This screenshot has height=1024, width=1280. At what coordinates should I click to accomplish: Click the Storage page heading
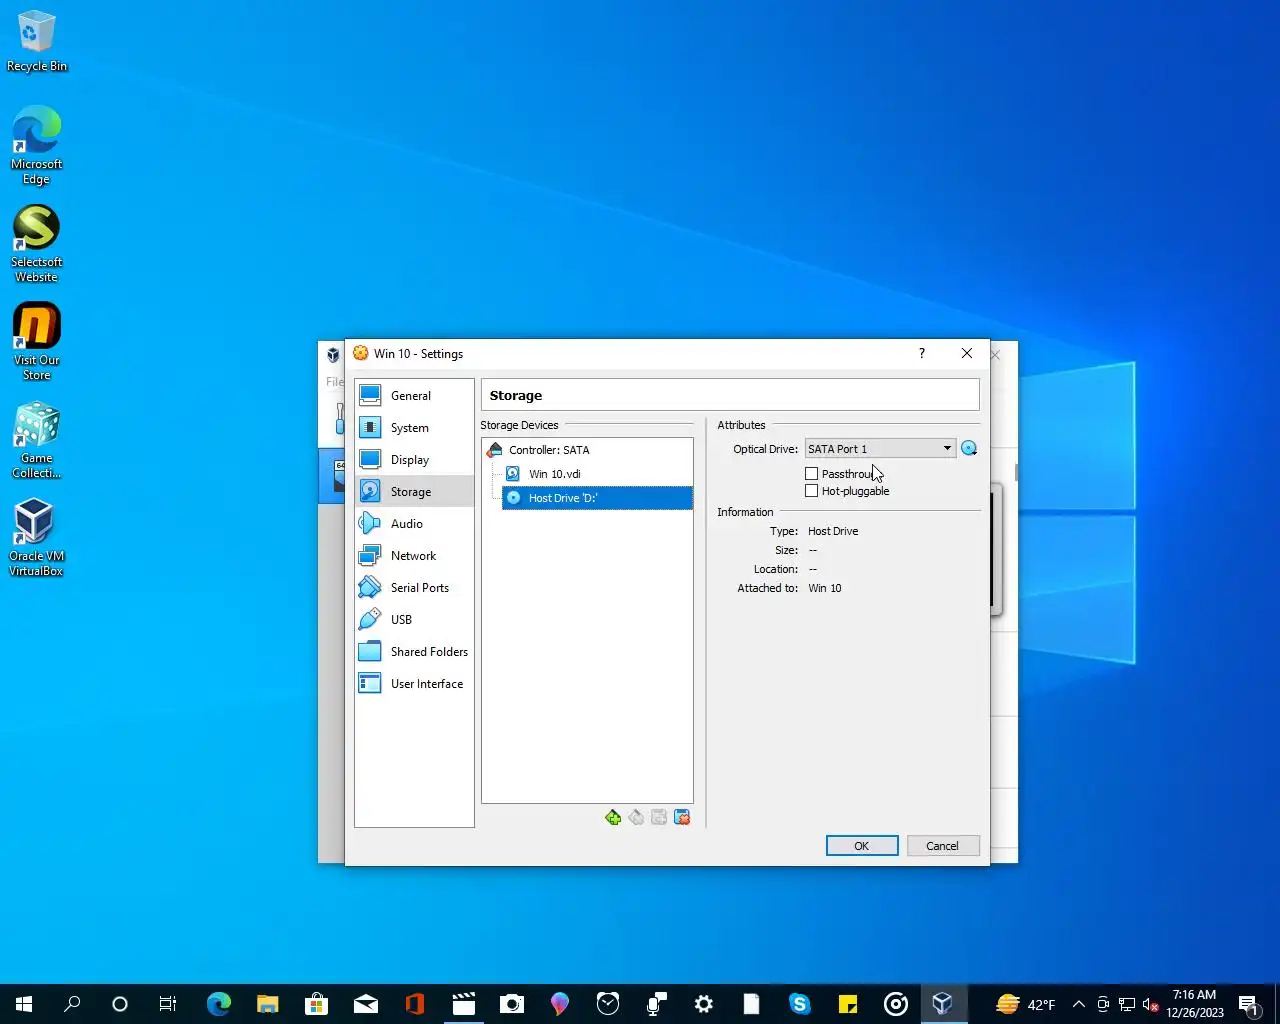(x=516, y=396)
